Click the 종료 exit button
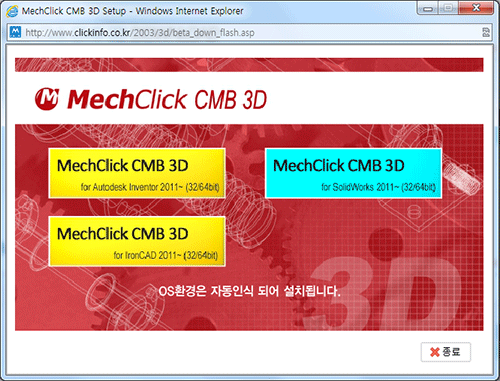 point(446,352)
